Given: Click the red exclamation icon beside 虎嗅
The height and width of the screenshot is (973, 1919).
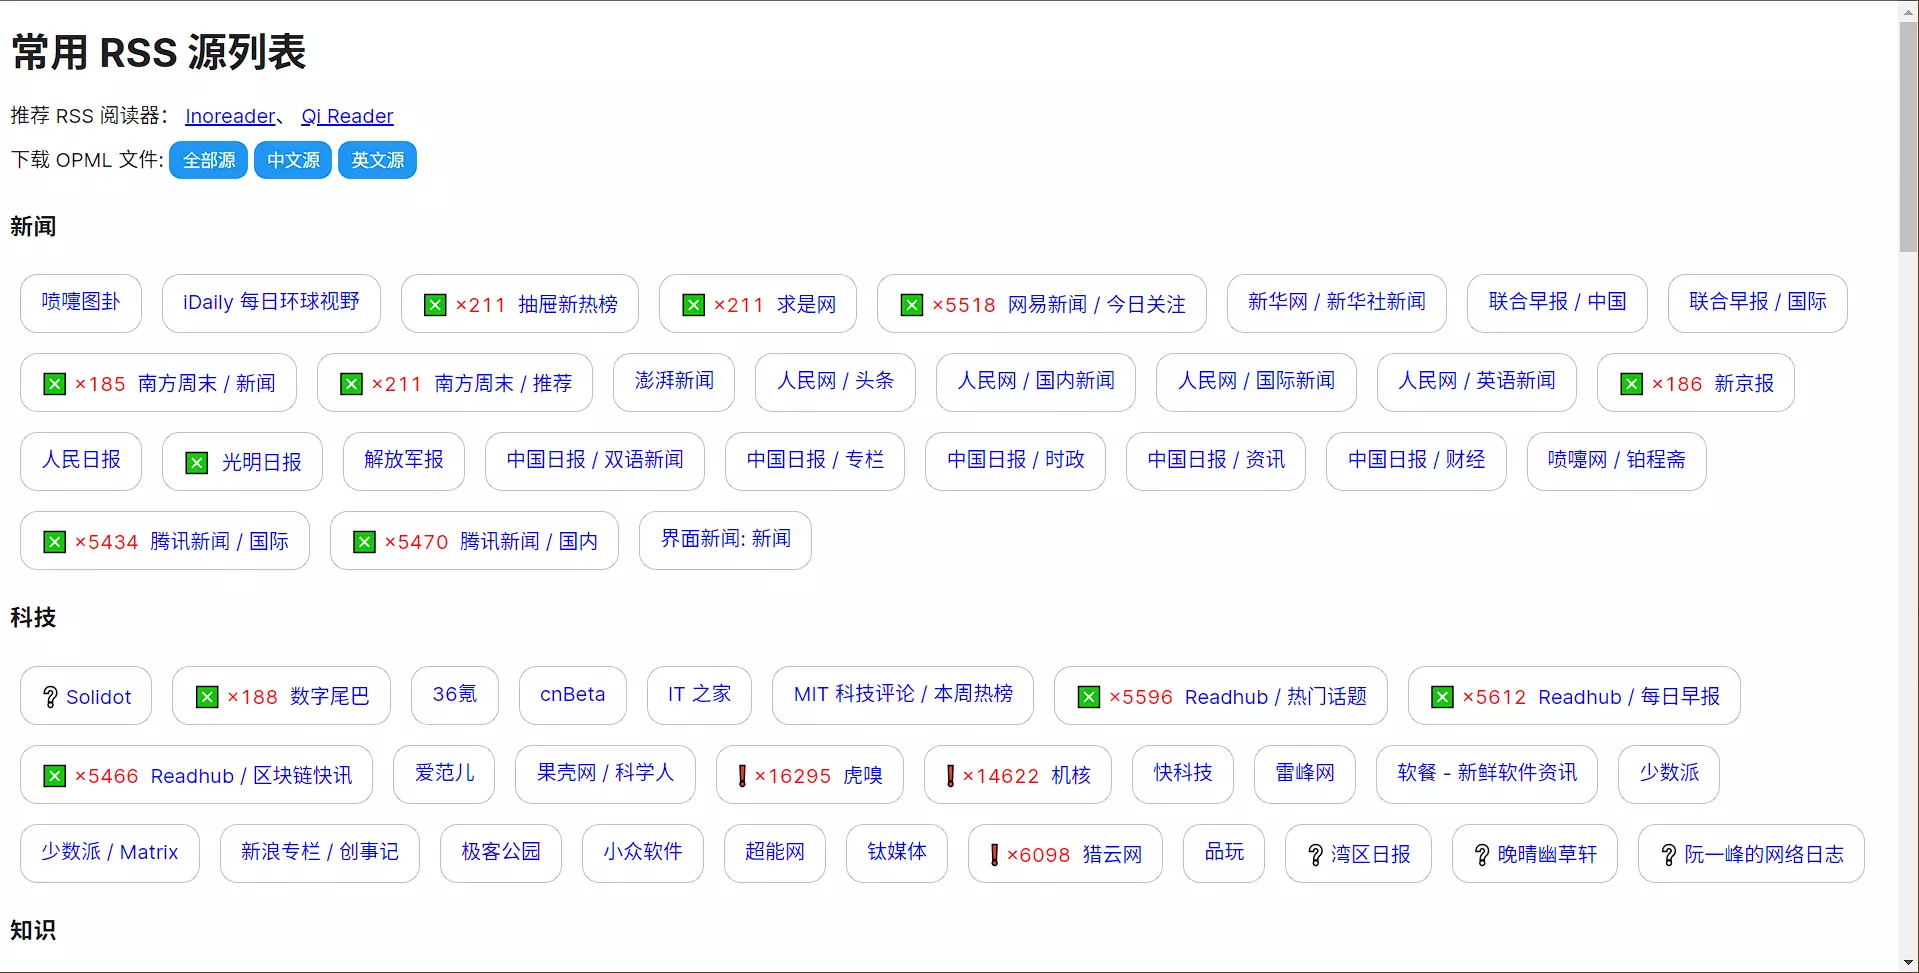Looking at the screenshot, I should click(x=742, y=776).
